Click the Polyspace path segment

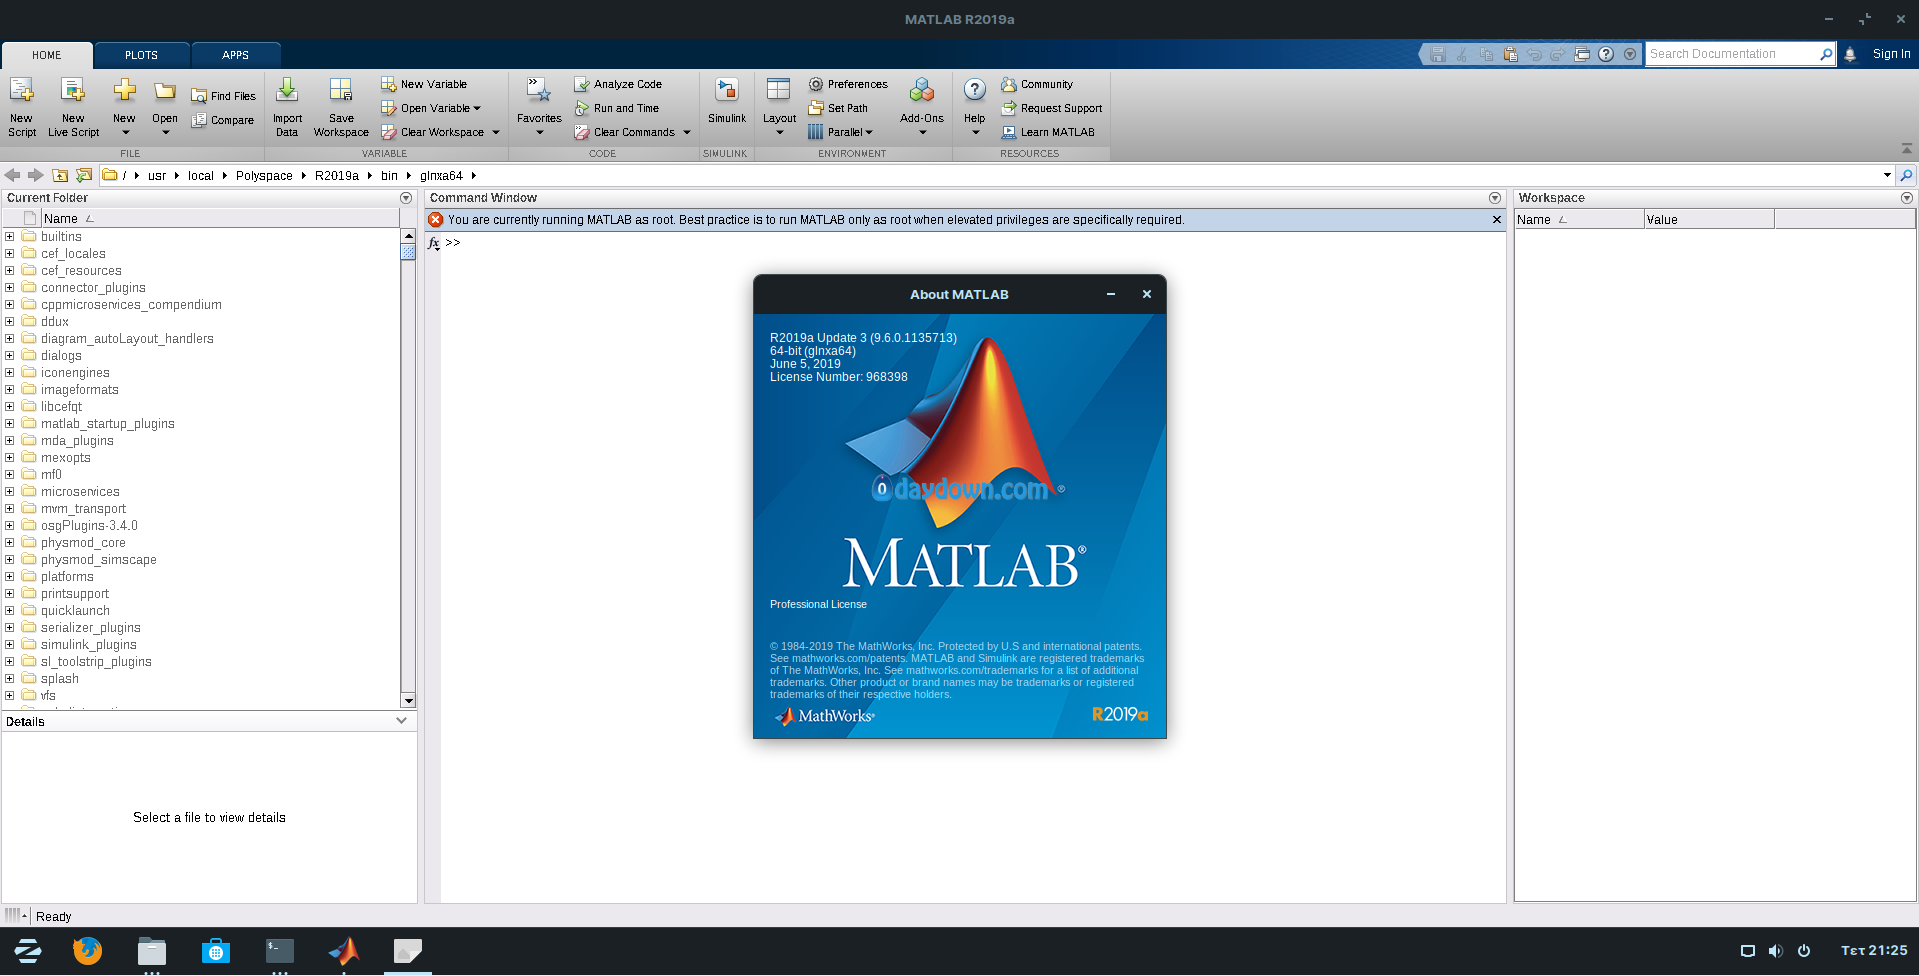pyautogui.click(x=264, y=176)
